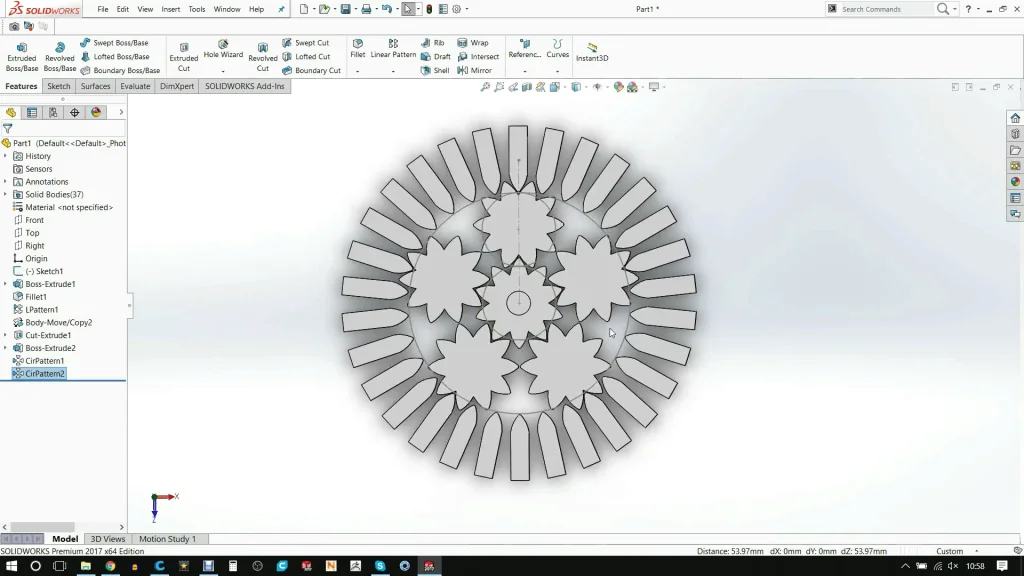
Task: Open SOLIDWORKS Premium from the taskbar
Action: pos(430,566)
